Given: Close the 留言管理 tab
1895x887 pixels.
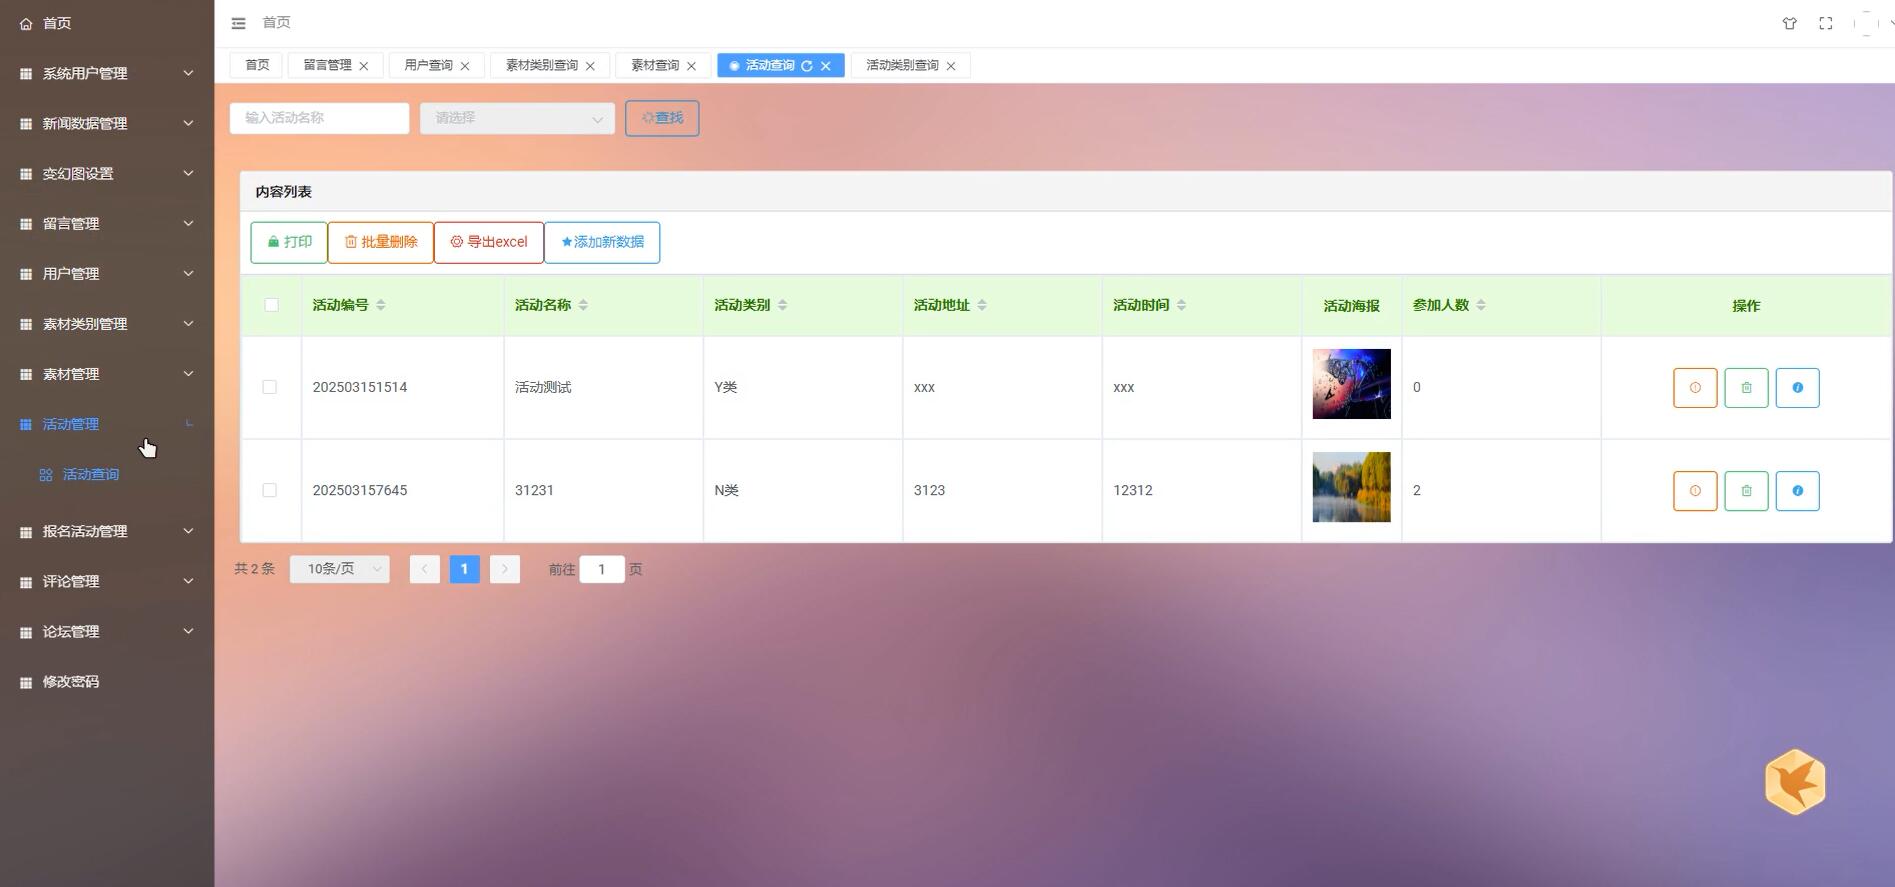Looking at the screenshot, I should (364, 66).
